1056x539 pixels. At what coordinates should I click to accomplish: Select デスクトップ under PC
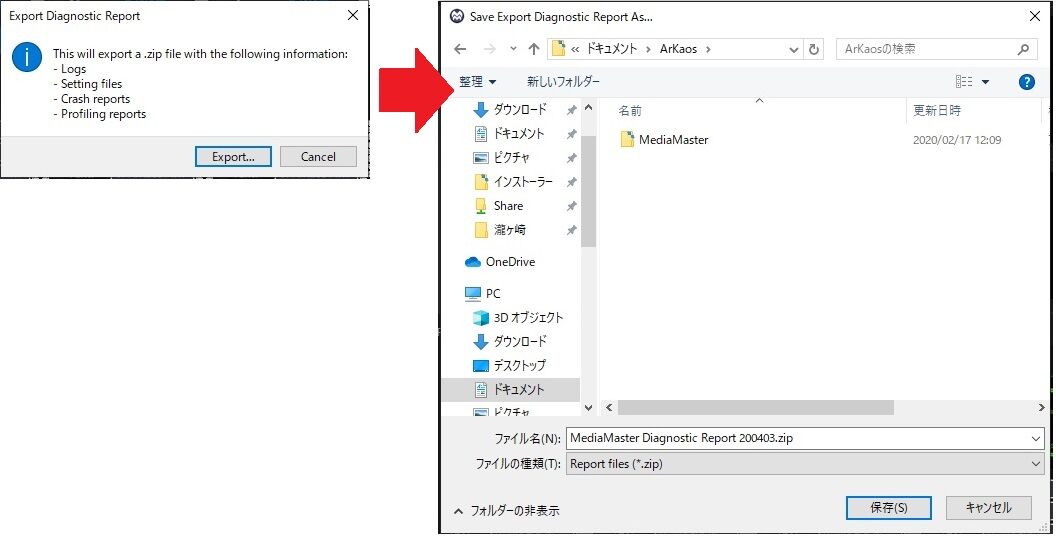click(x=519, y=366)
